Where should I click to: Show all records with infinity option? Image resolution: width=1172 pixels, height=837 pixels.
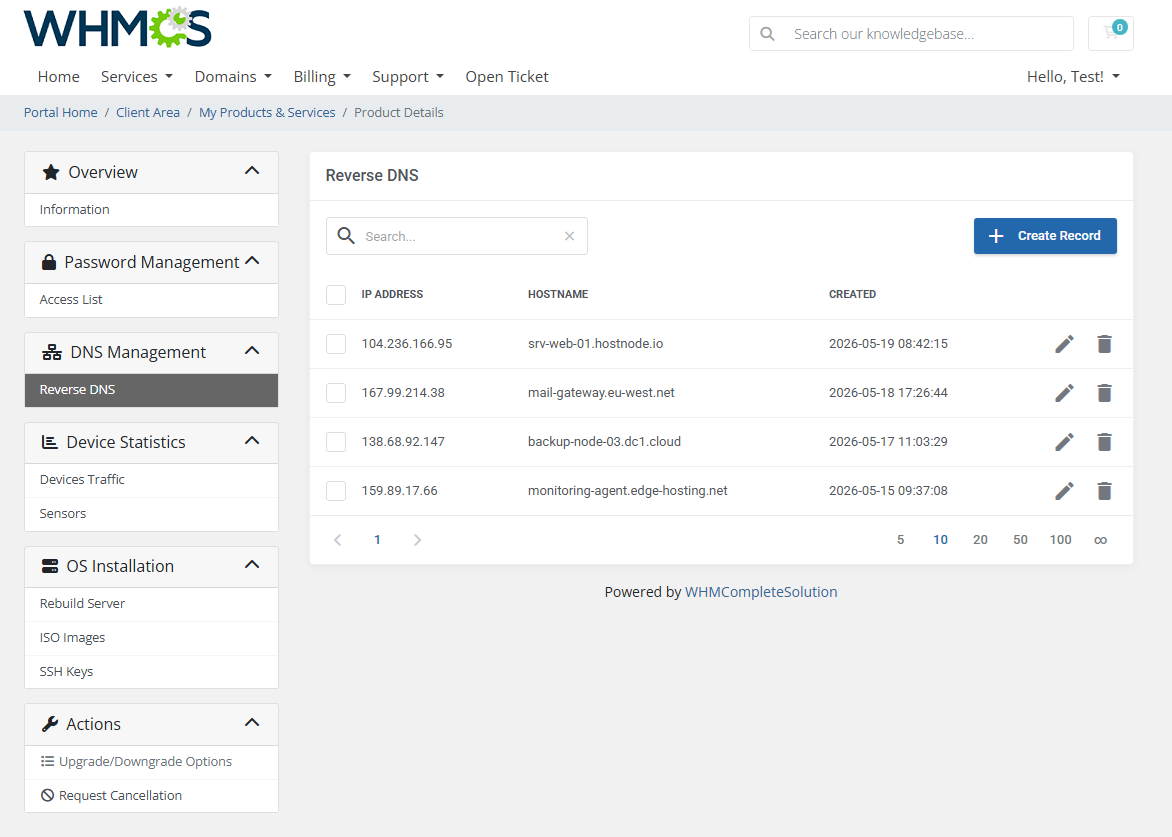(x=1100, y=540)
